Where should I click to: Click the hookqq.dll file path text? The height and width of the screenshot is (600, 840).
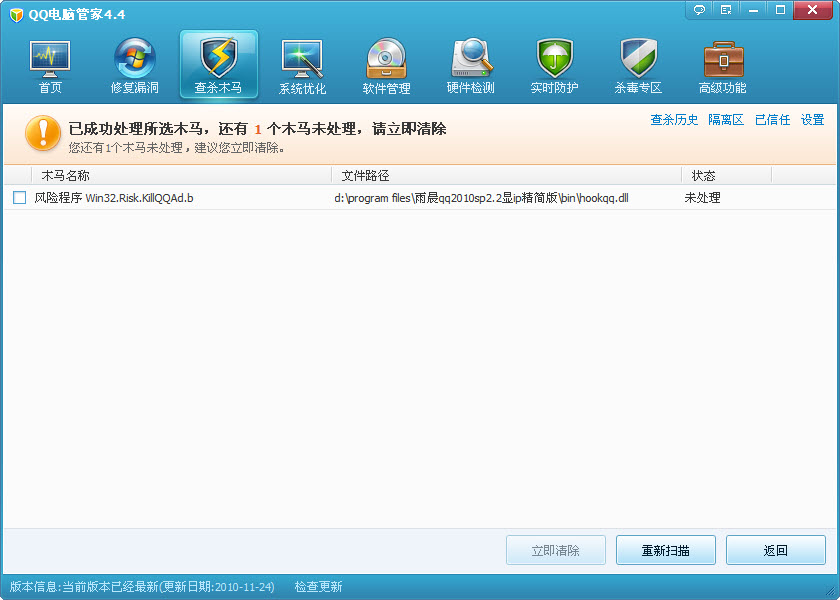(481, 198)
